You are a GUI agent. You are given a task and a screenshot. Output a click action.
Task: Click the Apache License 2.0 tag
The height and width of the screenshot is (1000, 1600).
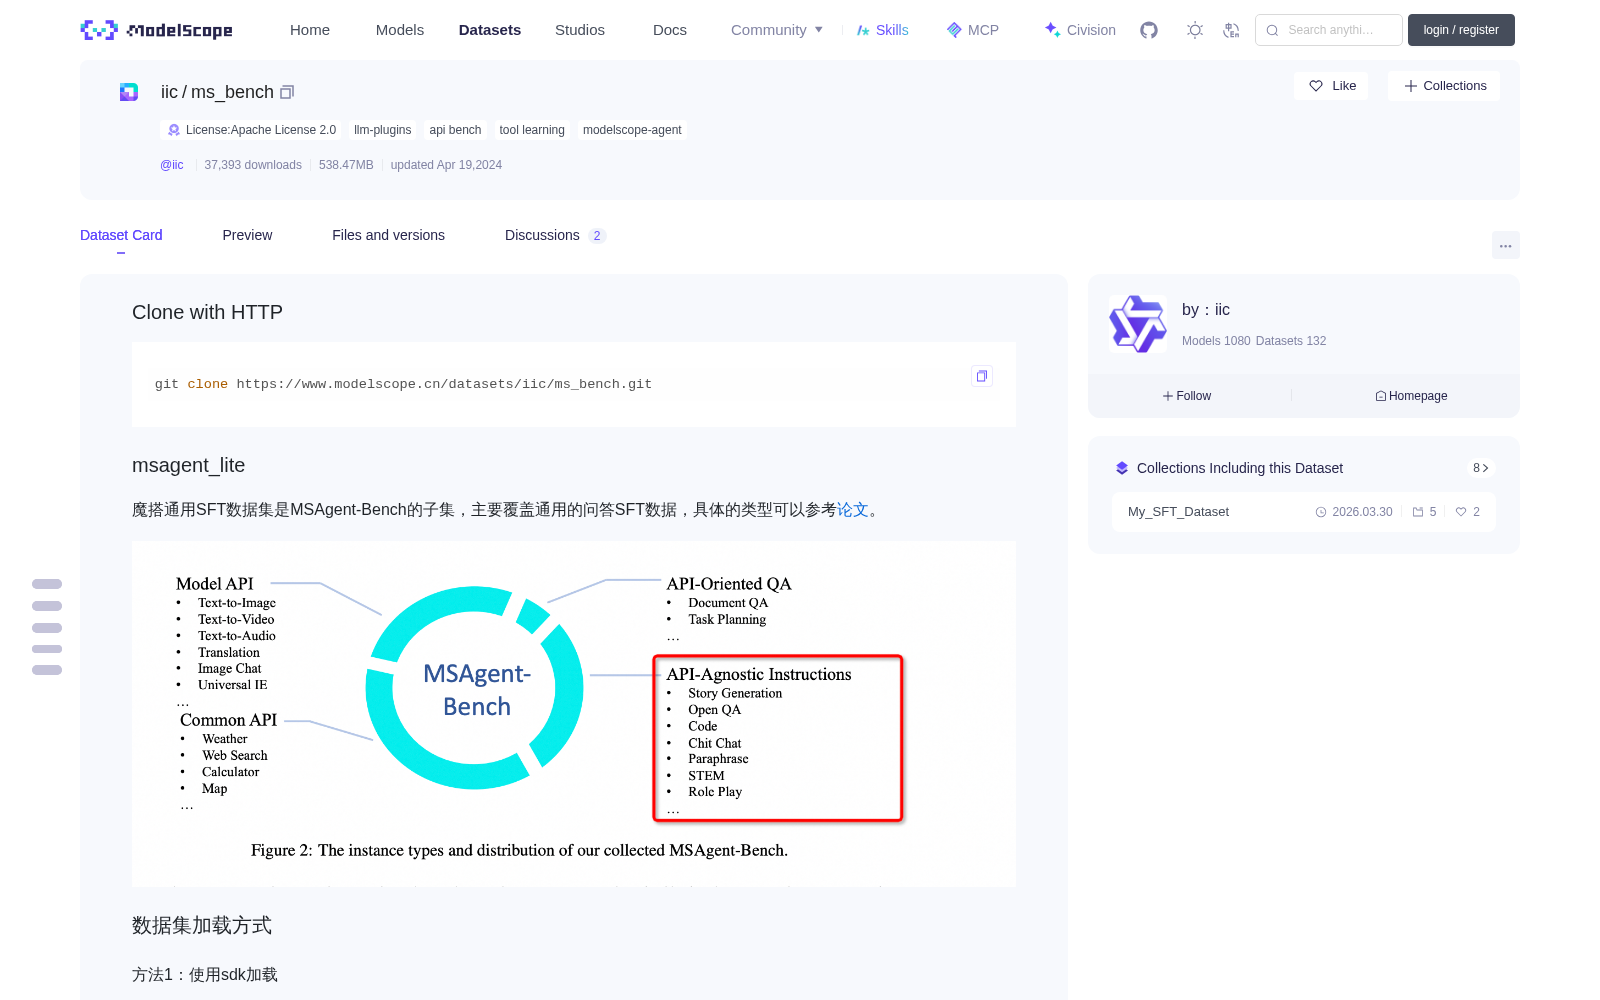[x=251, y=130]
